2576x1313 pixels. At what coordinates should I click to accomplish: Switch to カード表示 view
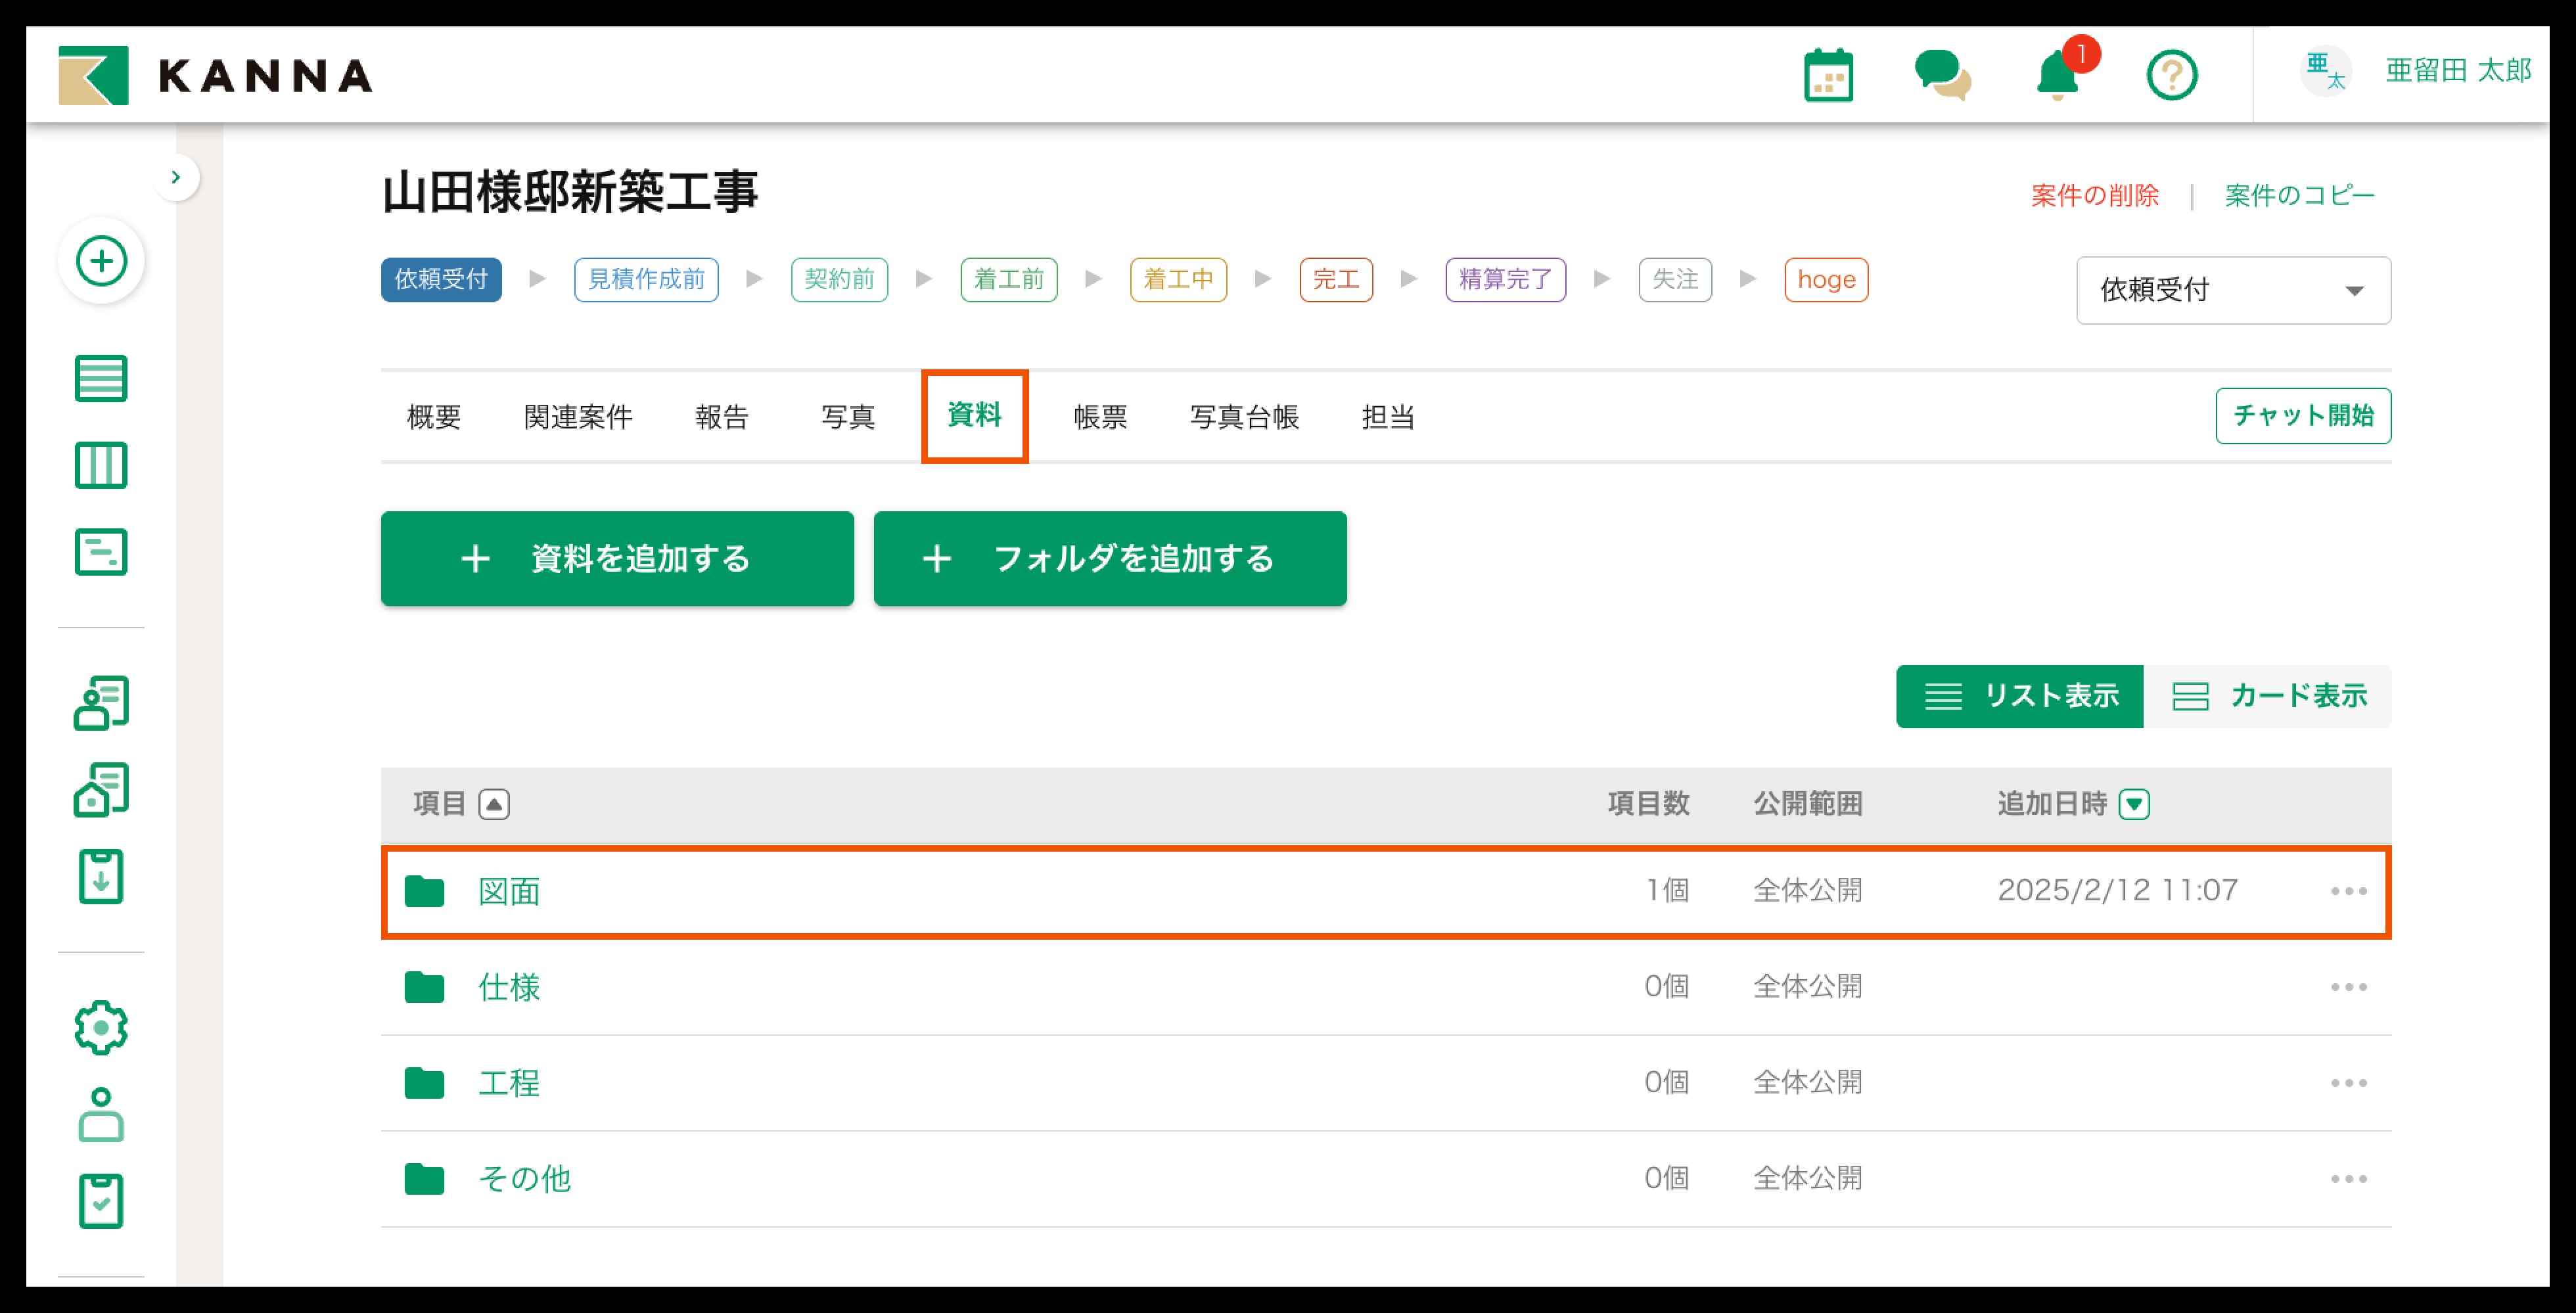(x=2268, y=696)
